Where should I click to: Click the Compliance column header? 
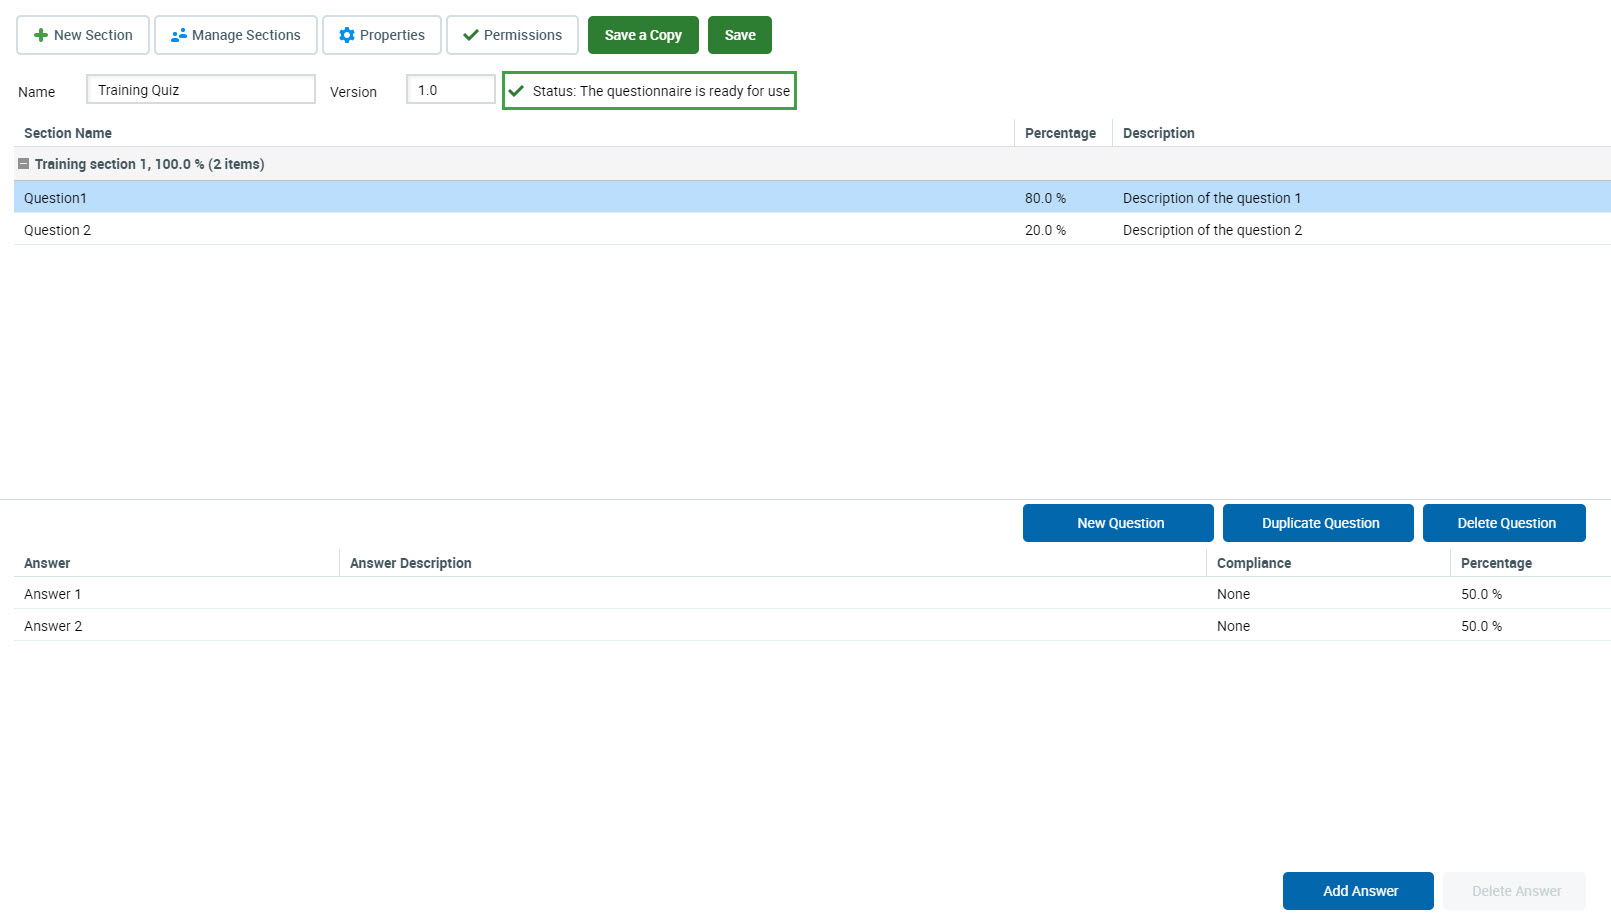click(1254, 563)
